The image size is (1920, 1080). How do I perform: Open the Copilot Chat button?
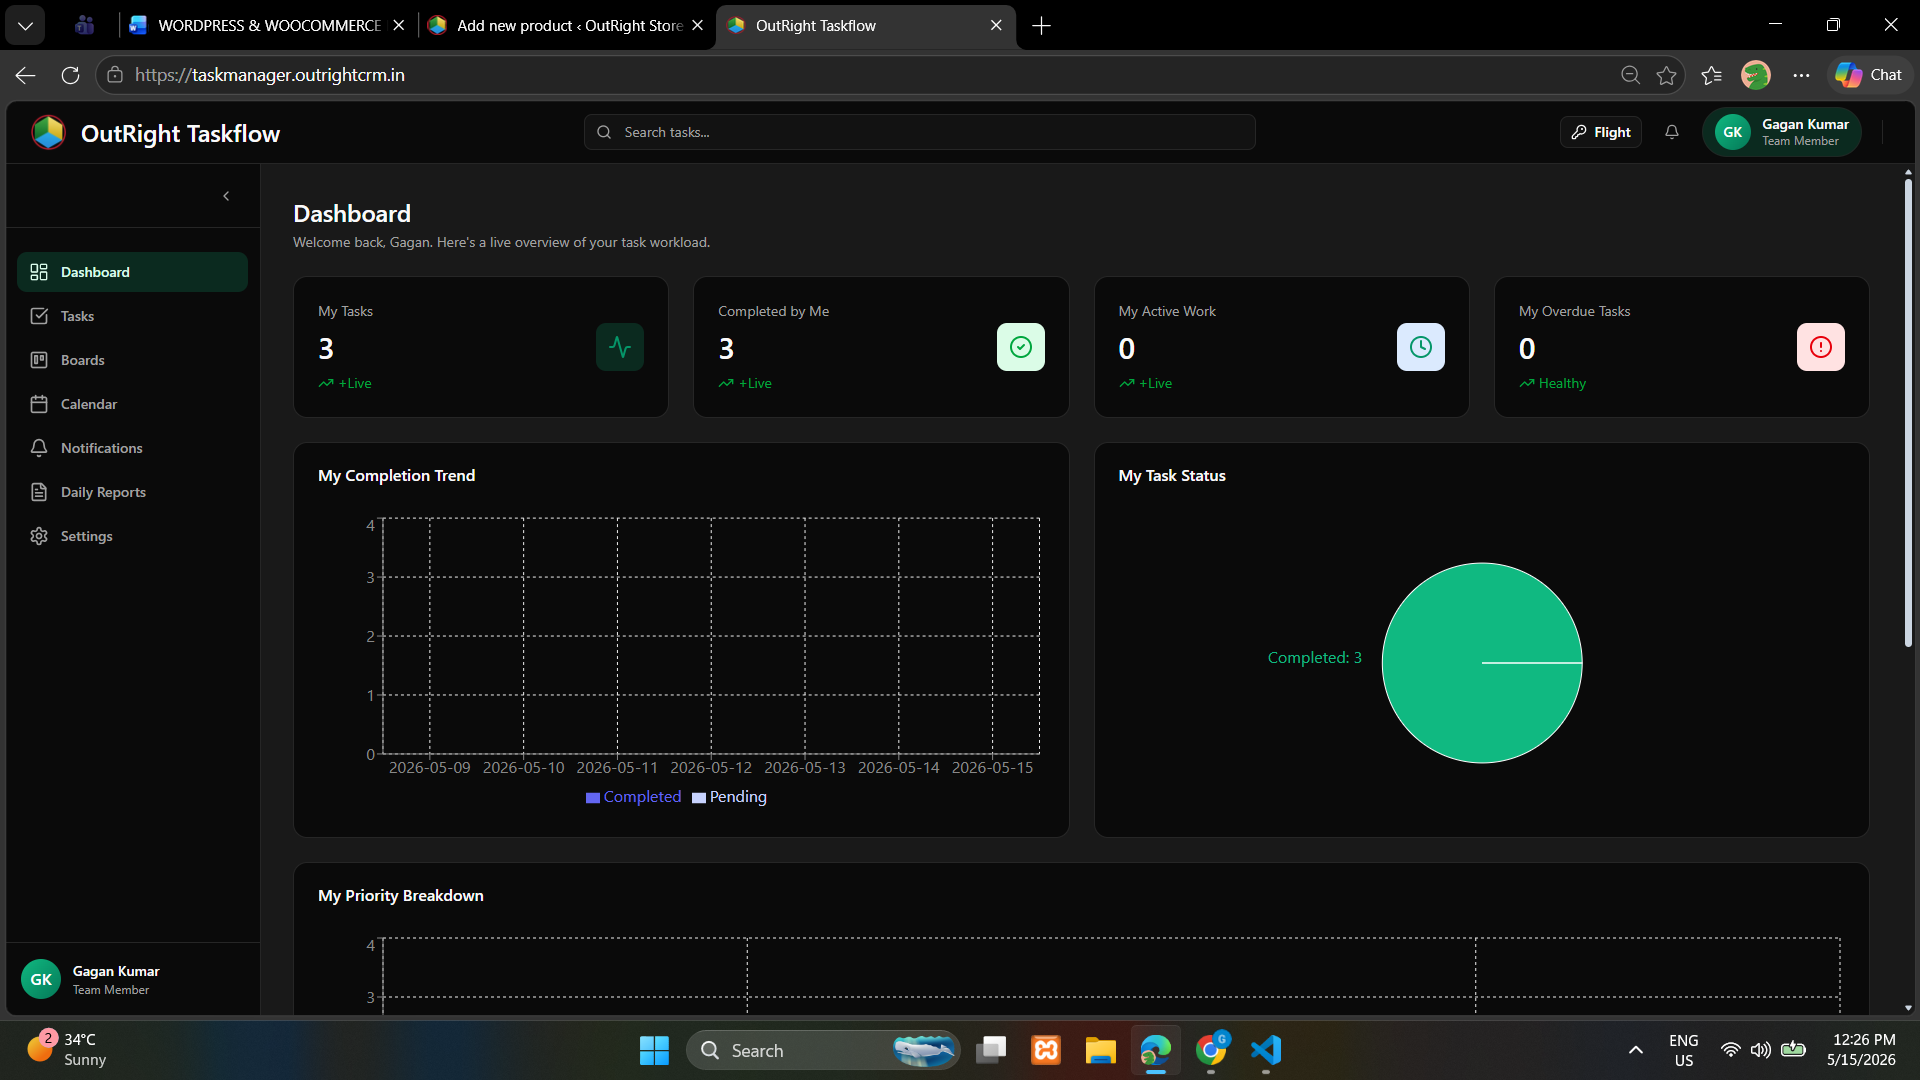pos(1868,75)
